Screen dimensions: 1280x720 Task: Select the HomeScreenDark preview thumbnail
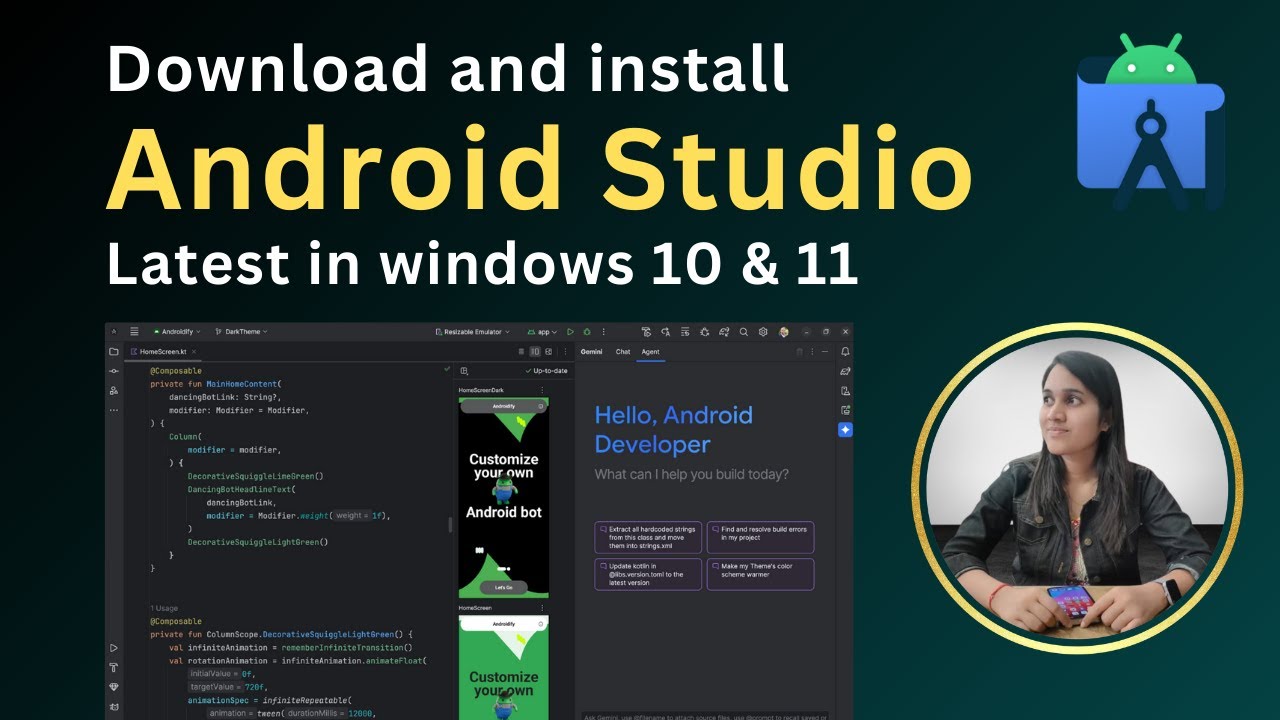pyautogui.click(x=504, y=498)
